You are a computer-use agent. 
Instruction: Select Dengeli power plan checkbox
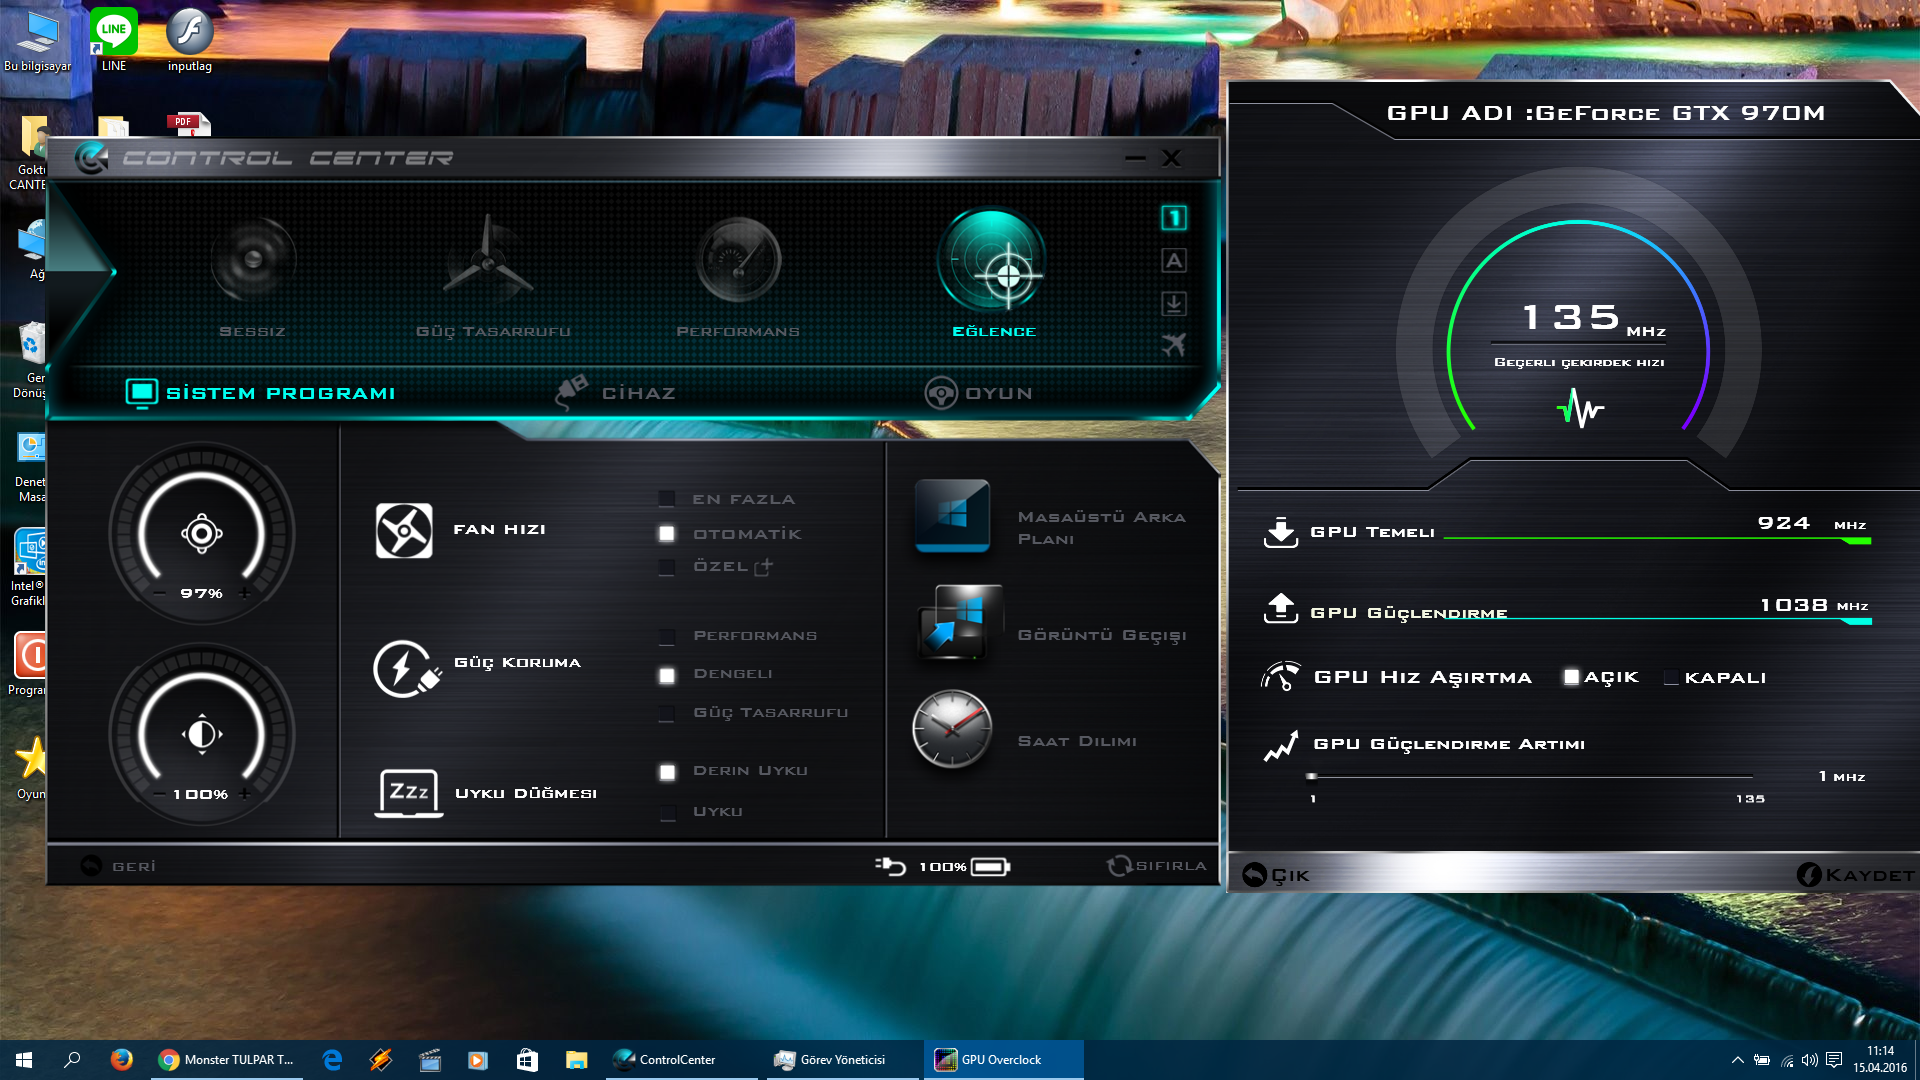[x=667, y=675]
